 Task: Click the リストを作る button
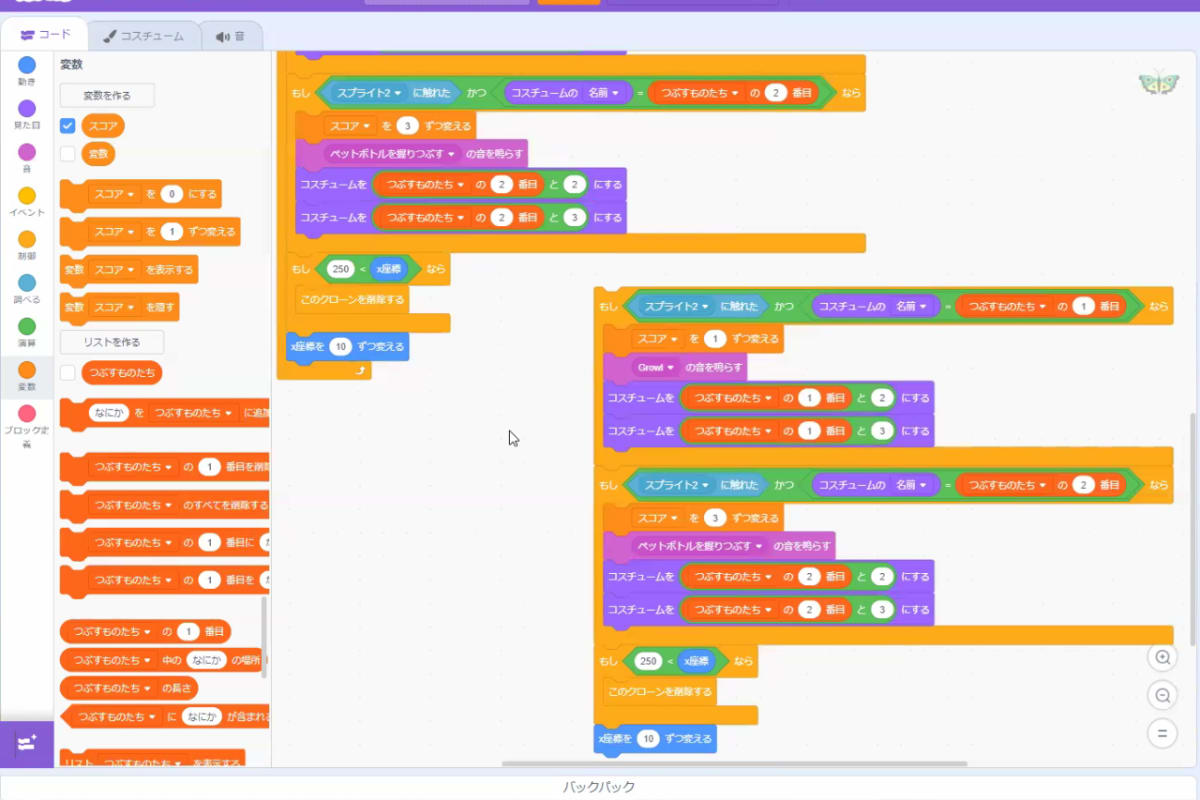(111, 342)
